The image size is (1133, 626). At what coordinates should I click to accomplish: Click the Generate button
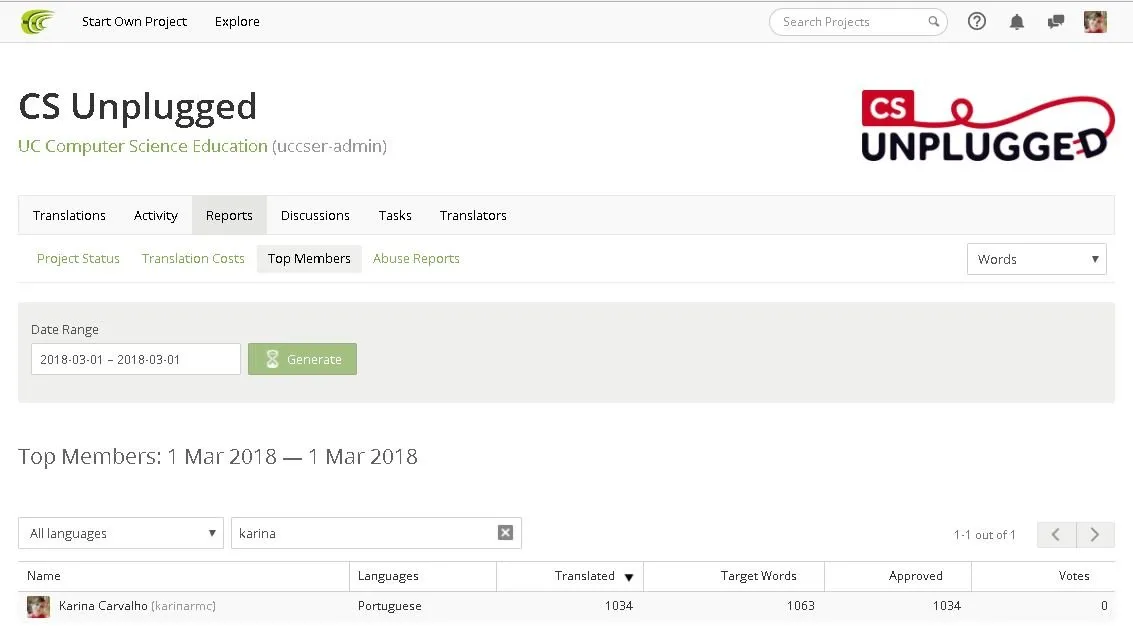click(302, 359)
